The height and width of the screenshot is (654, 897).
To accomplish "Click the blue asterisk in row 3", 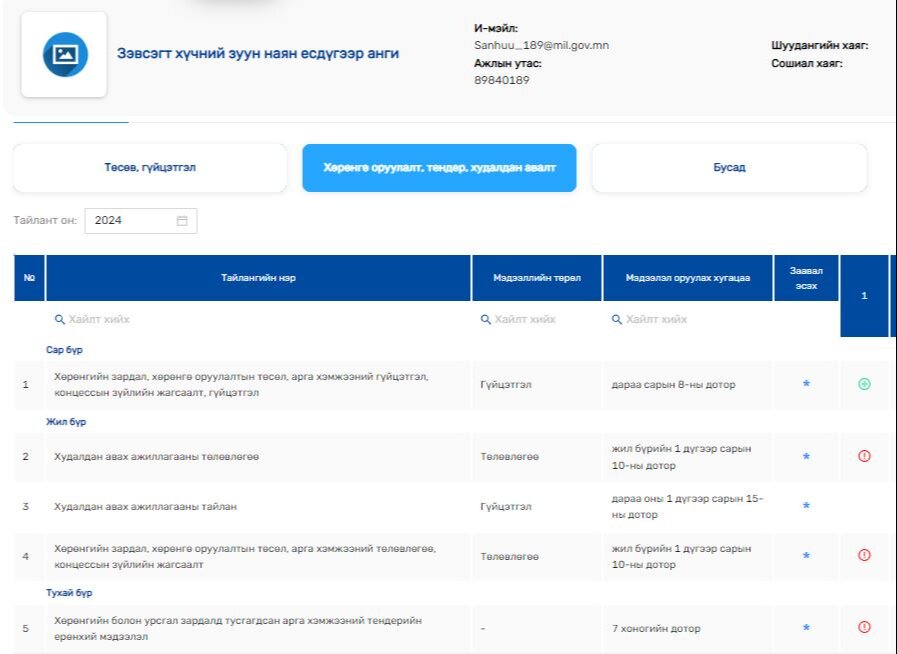I will [x=806, y=506].
